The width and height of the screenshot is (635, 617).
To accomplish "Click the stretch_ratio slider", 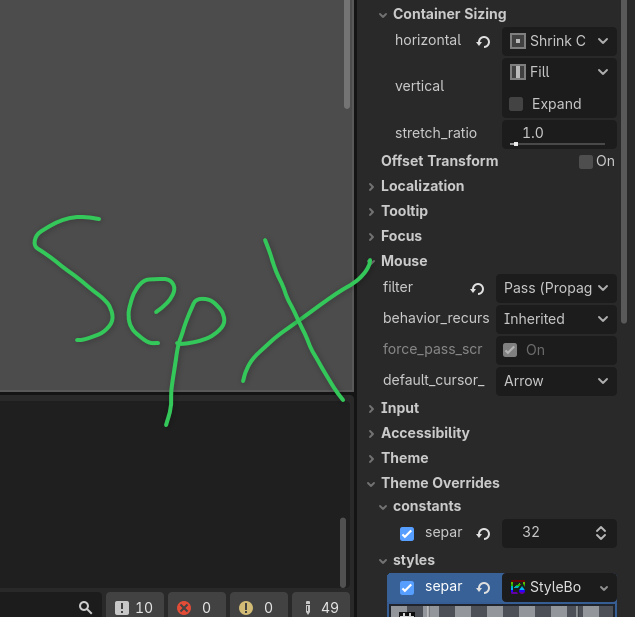I will (559, 144).
